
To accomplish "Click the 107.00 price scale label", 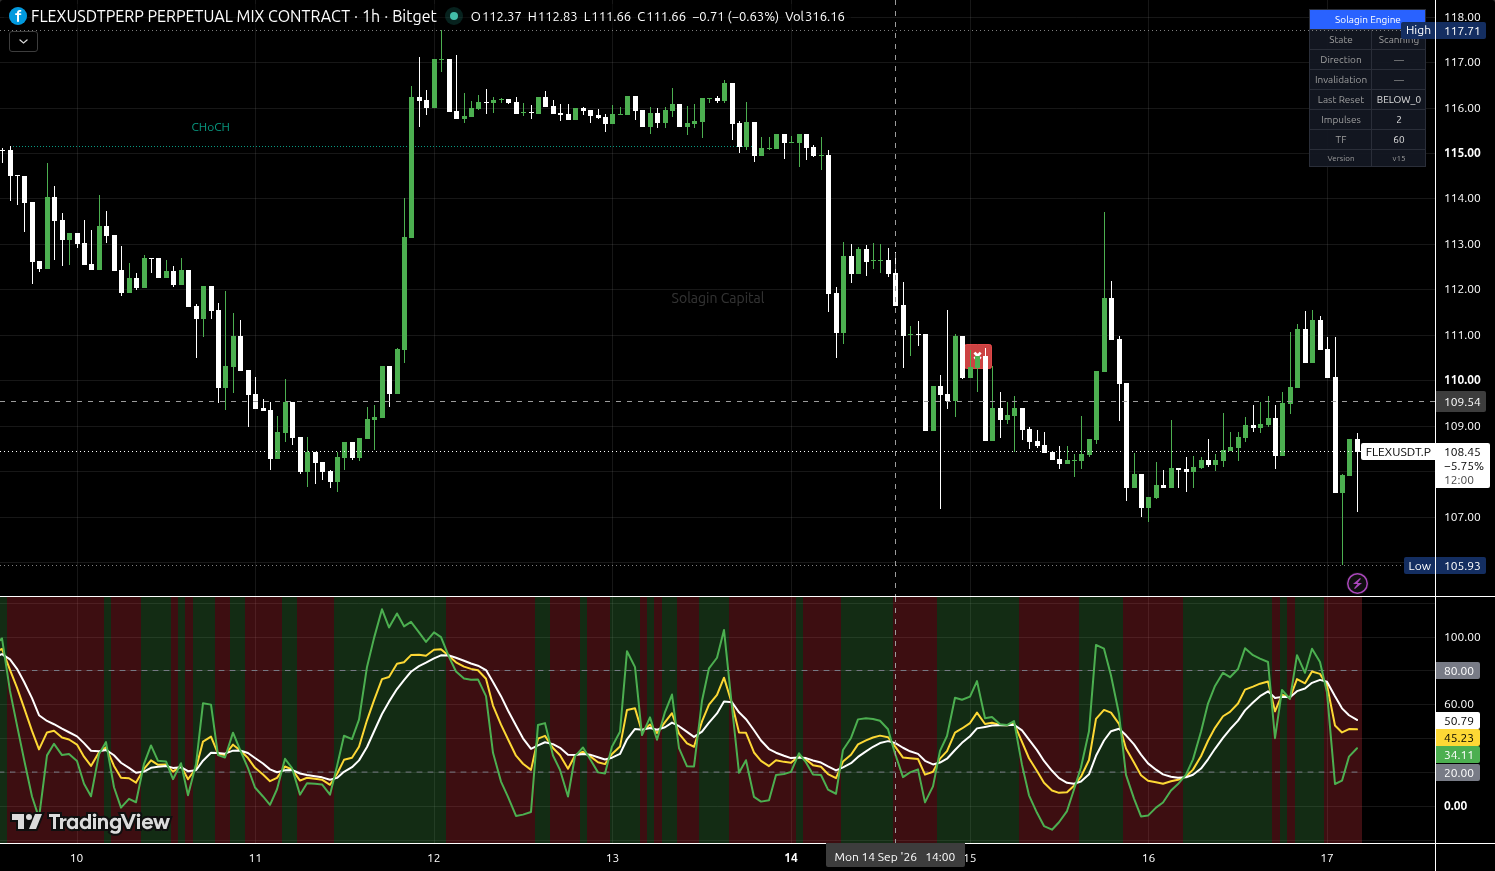I will [1462, 517].
